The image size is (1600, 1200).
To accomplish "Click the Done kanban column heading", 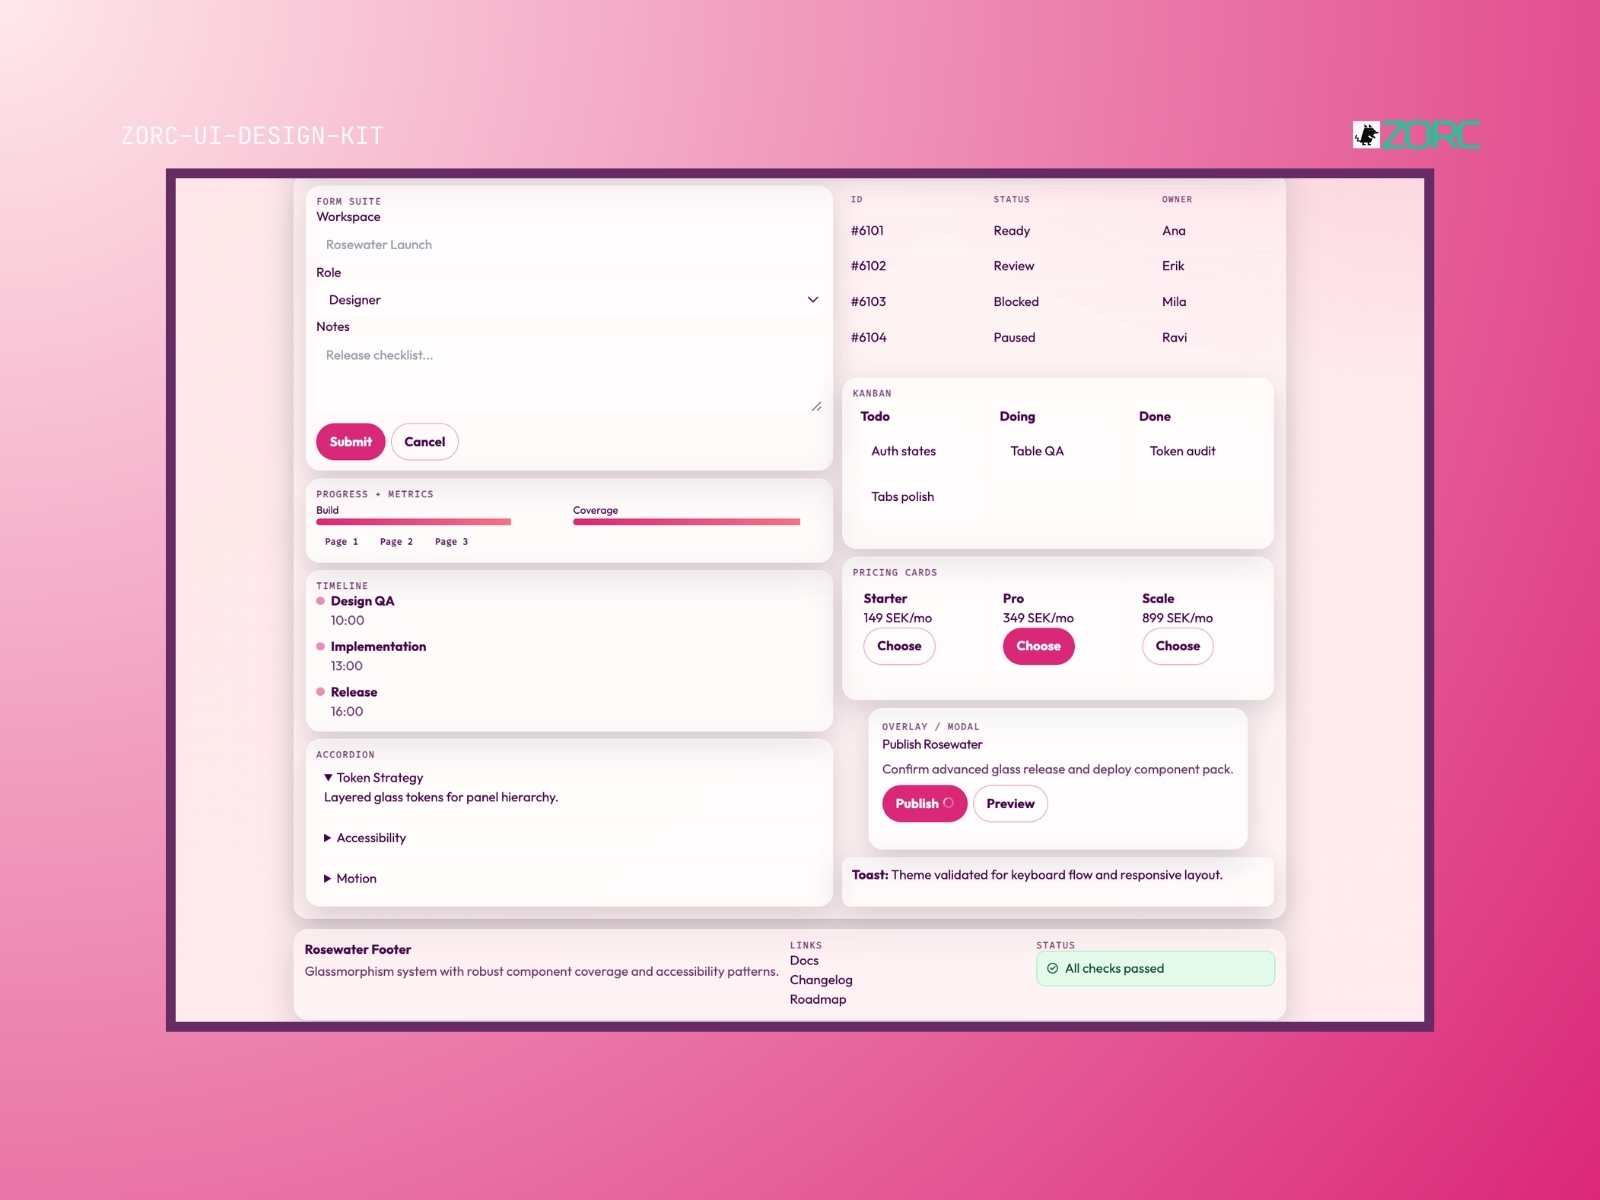I will 1155,417.
